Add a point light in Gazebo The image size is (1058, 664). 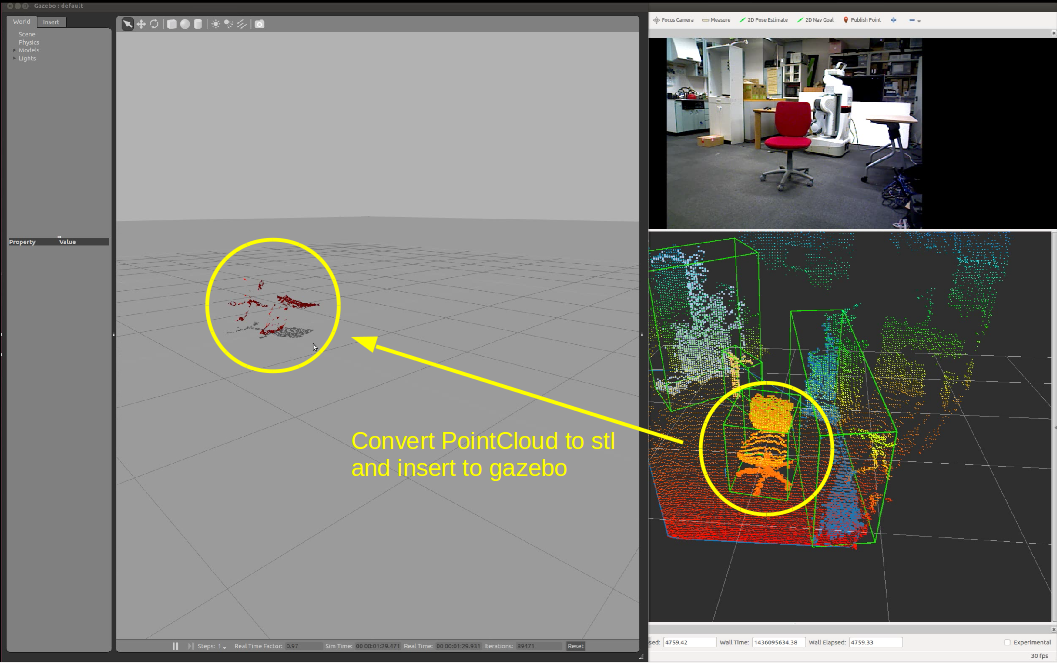(x=215, y=24)
